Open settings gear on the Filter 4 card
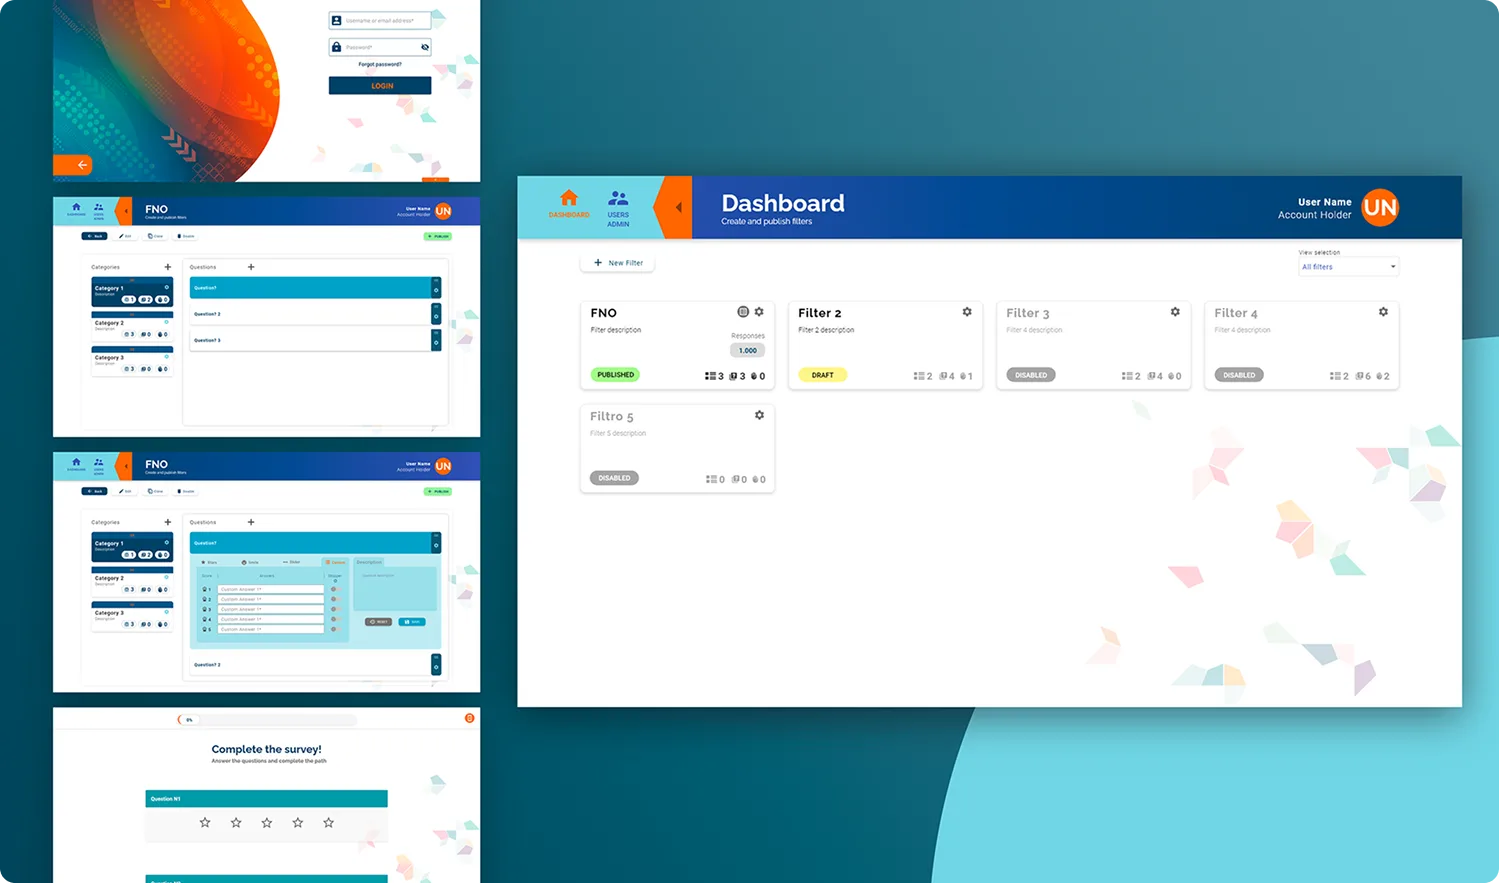This screenshot has height=883, width=1499. 1383,312
